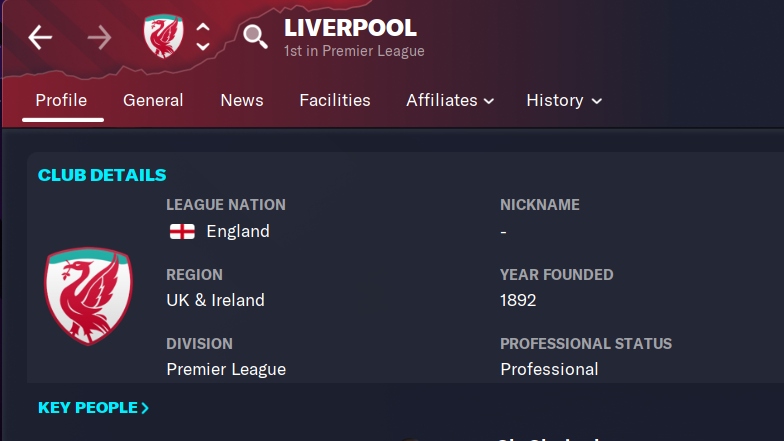Switch to the News tab
784x441 pixels.
[x=242, y=100]
